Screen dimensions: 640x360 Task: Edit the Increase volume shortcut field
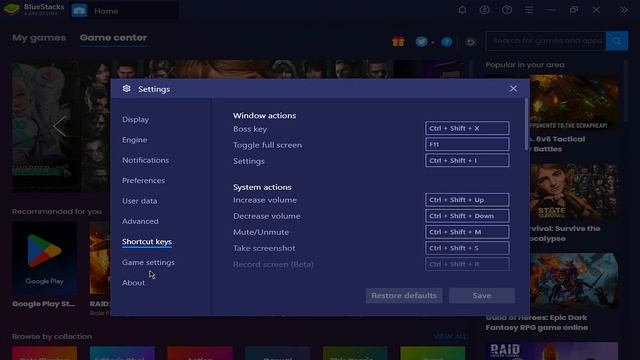pos(467,200)
